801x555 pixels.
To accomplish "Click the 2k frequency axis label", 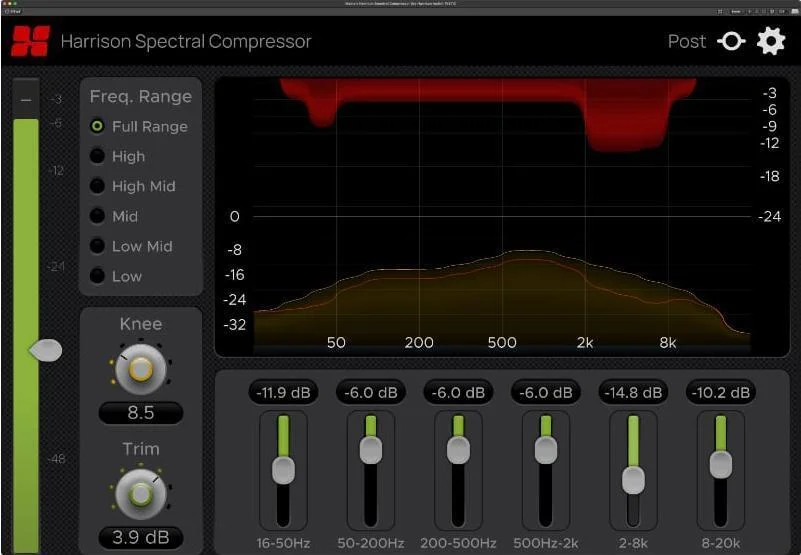I will click(x=585, y=342).
